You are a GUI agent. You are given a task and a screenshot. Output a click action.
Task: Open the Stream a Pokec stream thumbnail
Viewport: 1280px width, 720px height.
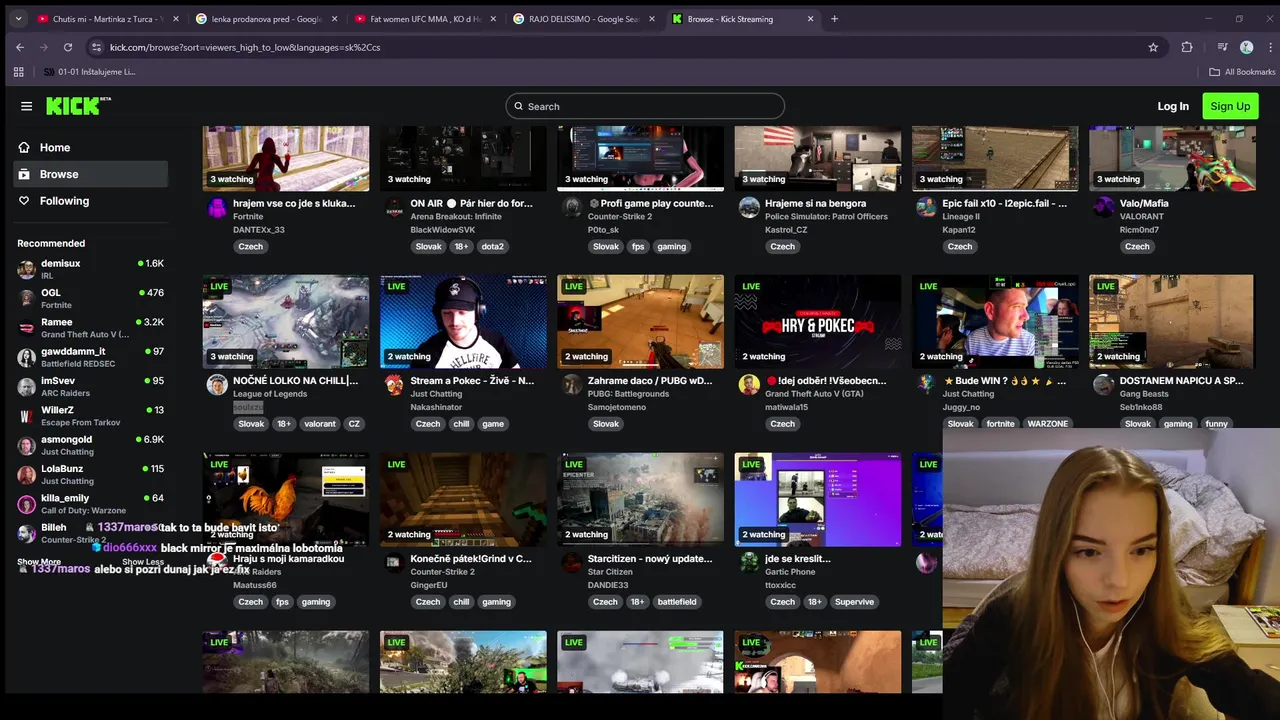point(463,322)
